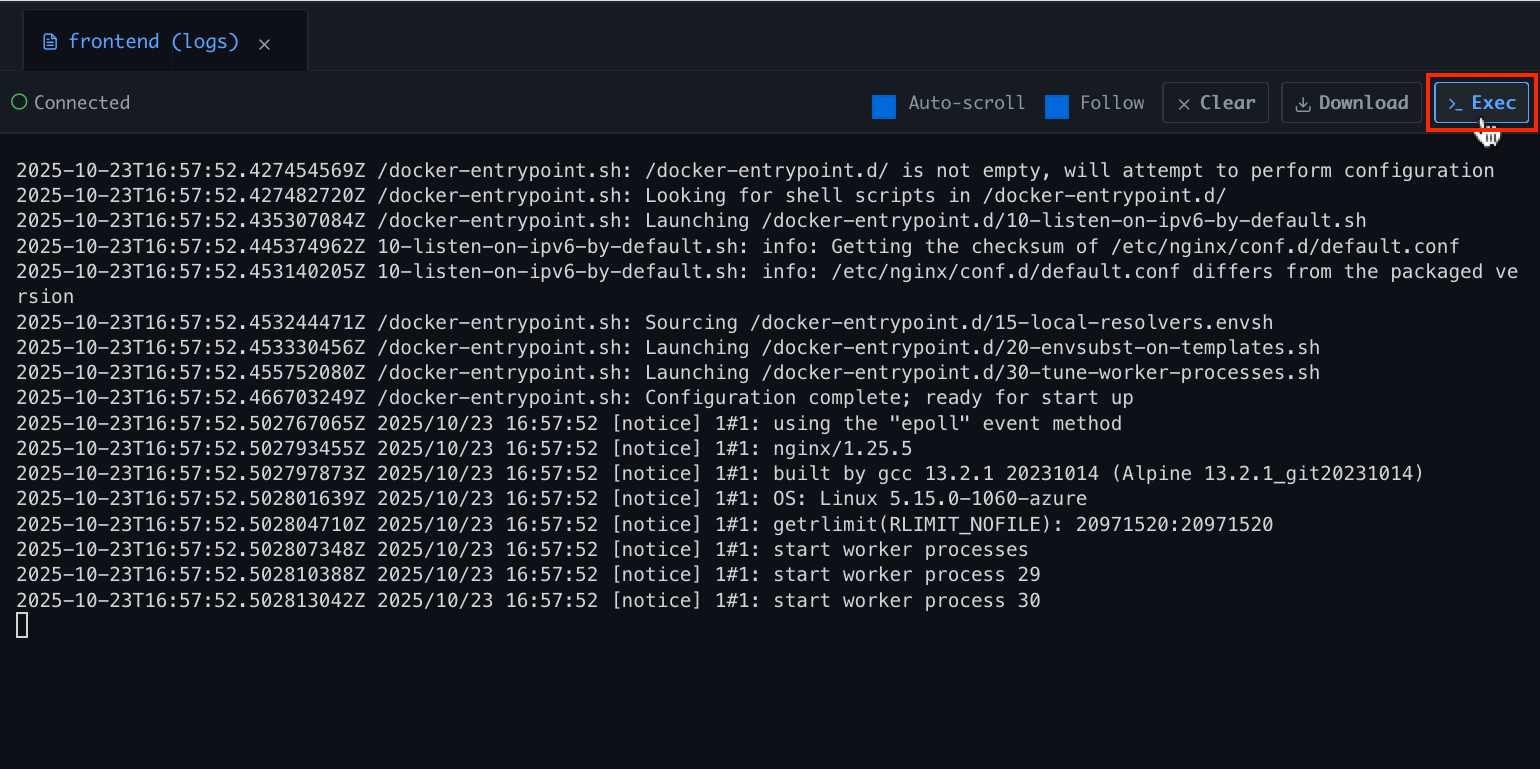
Task: Click the getrlimit(RLIMIT_NOFILE) log line
Action: coord(644,525)
